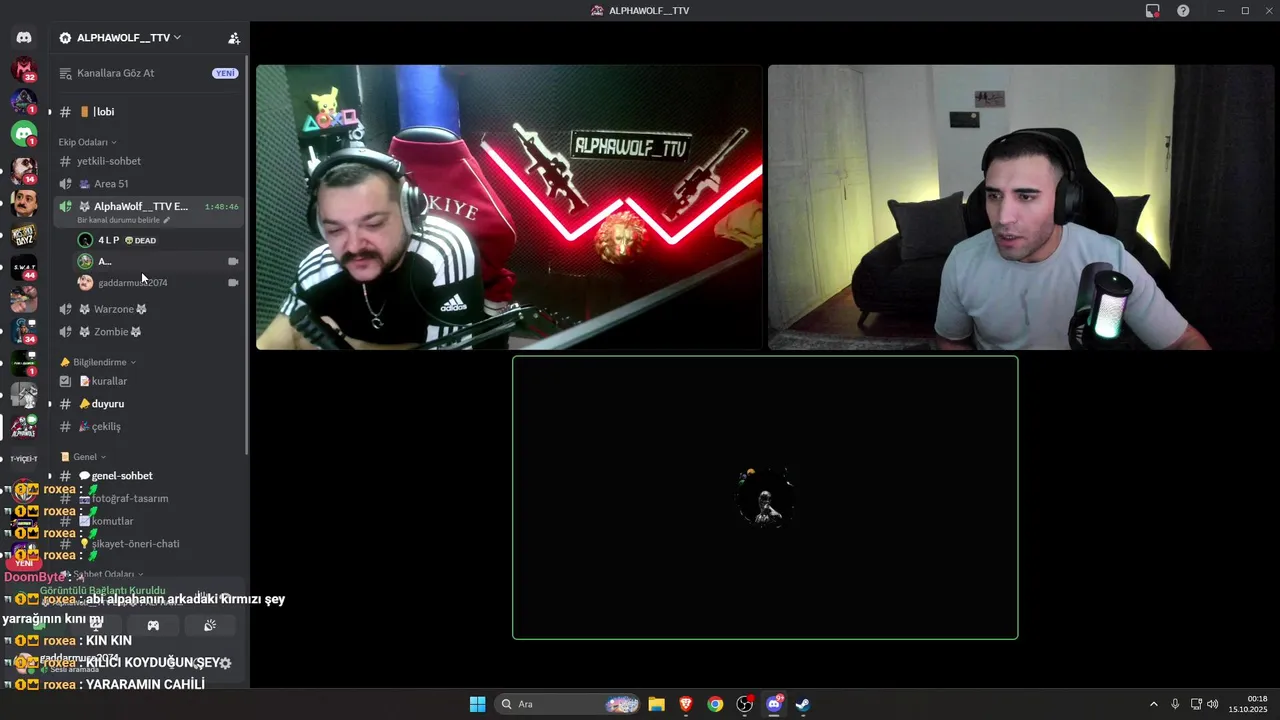Select user gaddarmusa2074 in voice channel
This screenshot has width=1280, height=720.
point(158,283)
